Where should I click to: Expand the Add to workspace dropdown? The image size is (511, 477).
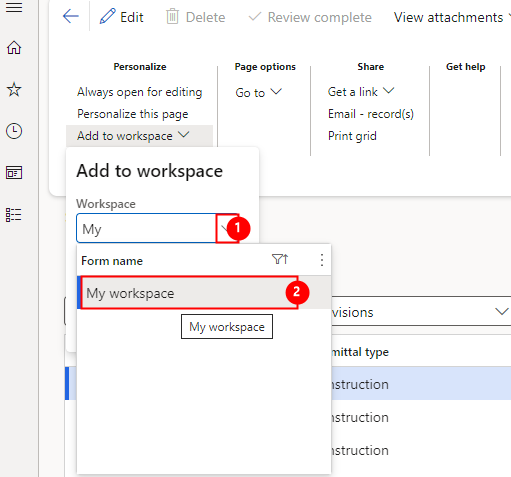click(x=133, y=136)
